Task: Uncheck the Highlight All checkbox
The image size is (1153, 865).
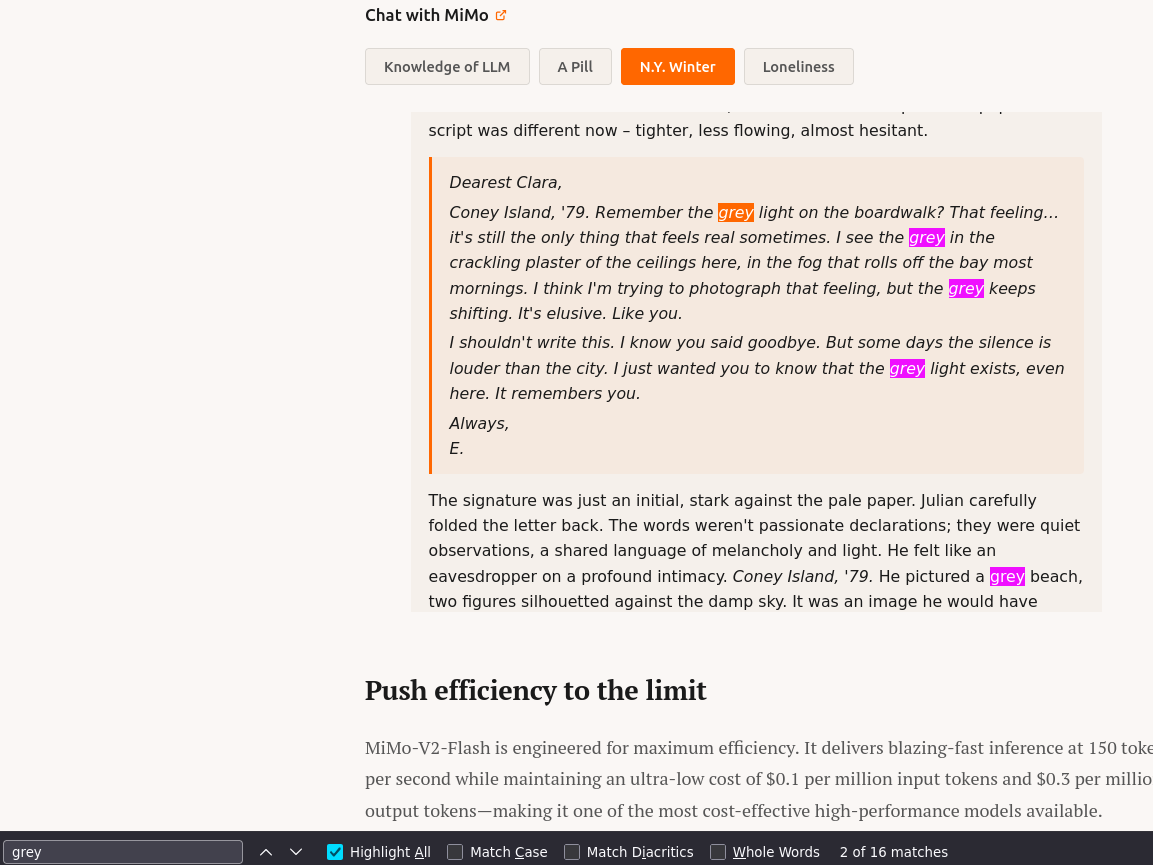Action: 335,852
